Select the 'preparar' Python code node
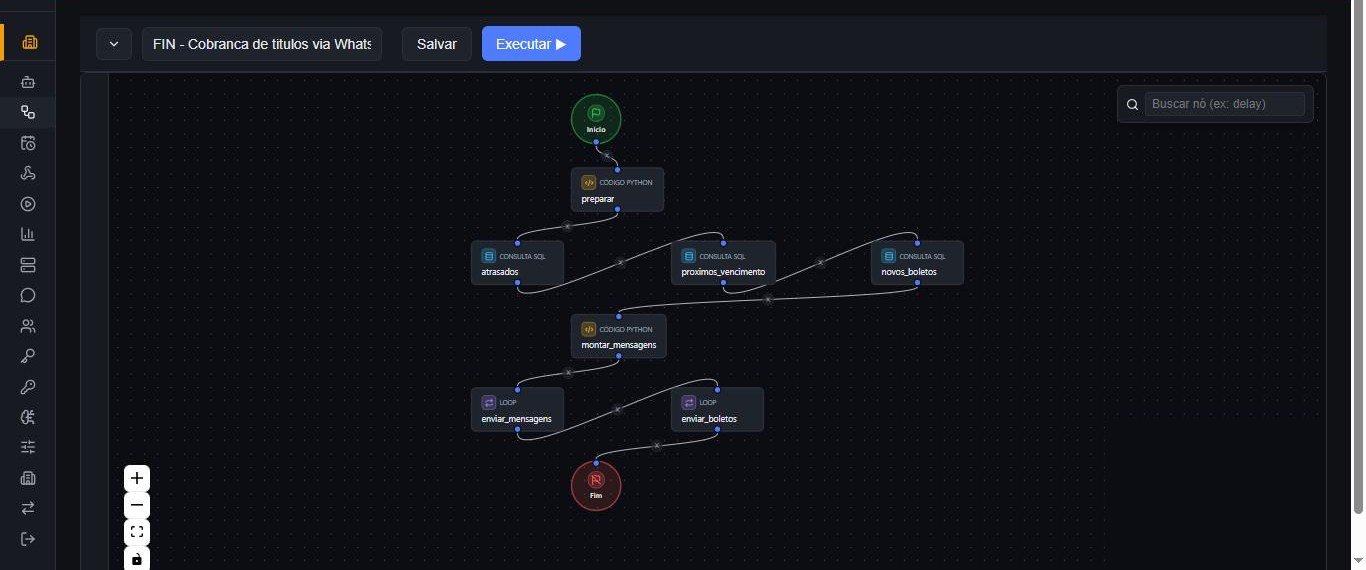This screenshot has height=570, width=1366. 617,189
